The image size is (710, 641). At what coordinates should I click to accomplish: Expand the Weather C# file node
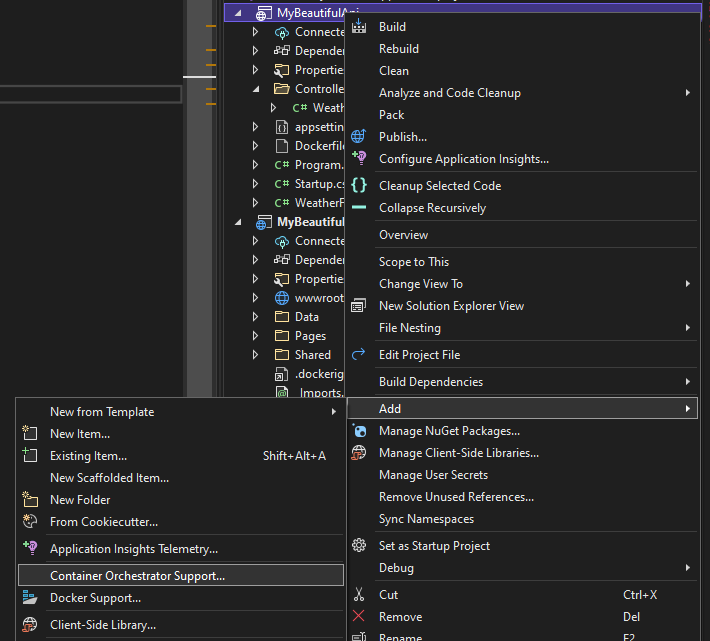[x=273, y=108]
